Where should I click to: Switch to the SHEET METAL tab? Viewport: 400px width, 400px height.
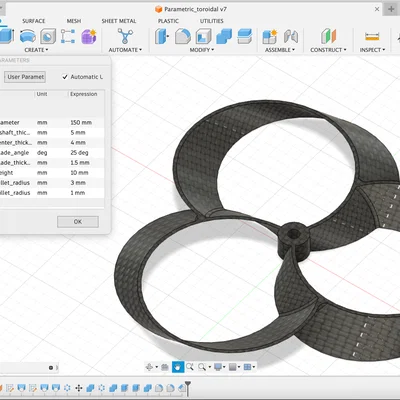(x=119, y=21)
